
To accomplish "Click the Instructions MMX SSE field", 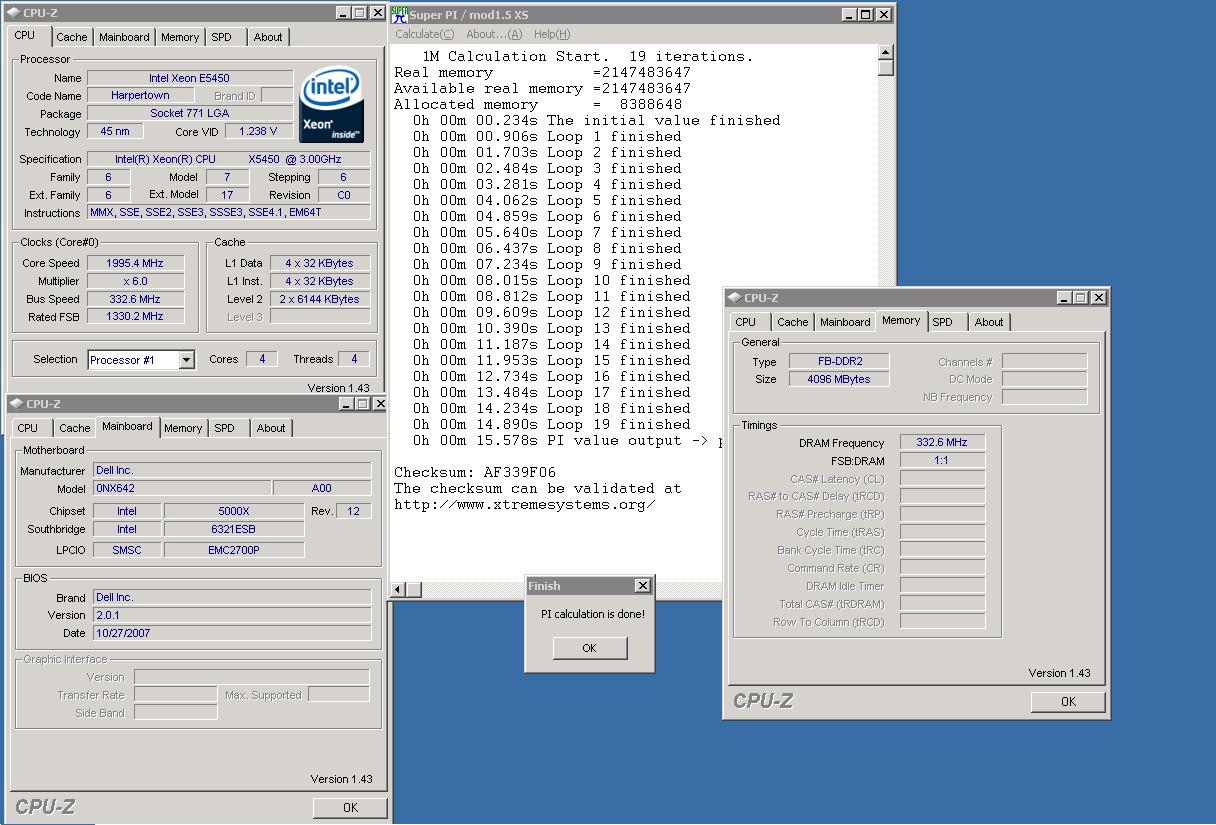I will pos(229,213).
